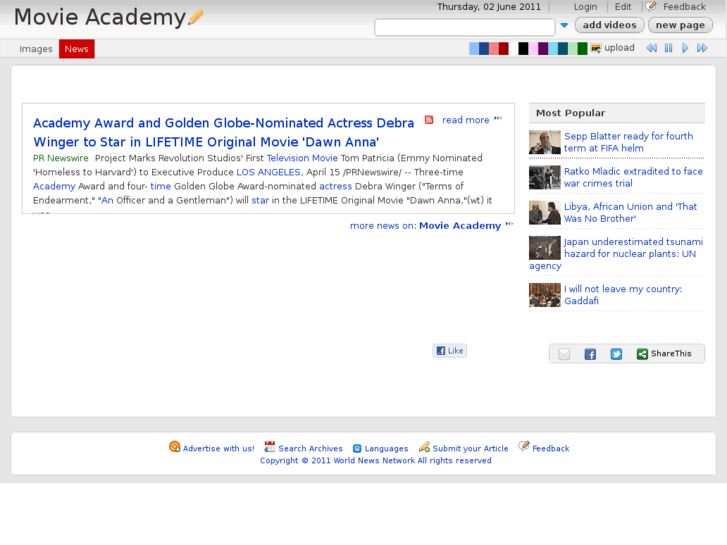The width and height of the screenshot is (727, 545).
Task: Pause the slideshow playback
Action: 669,48
